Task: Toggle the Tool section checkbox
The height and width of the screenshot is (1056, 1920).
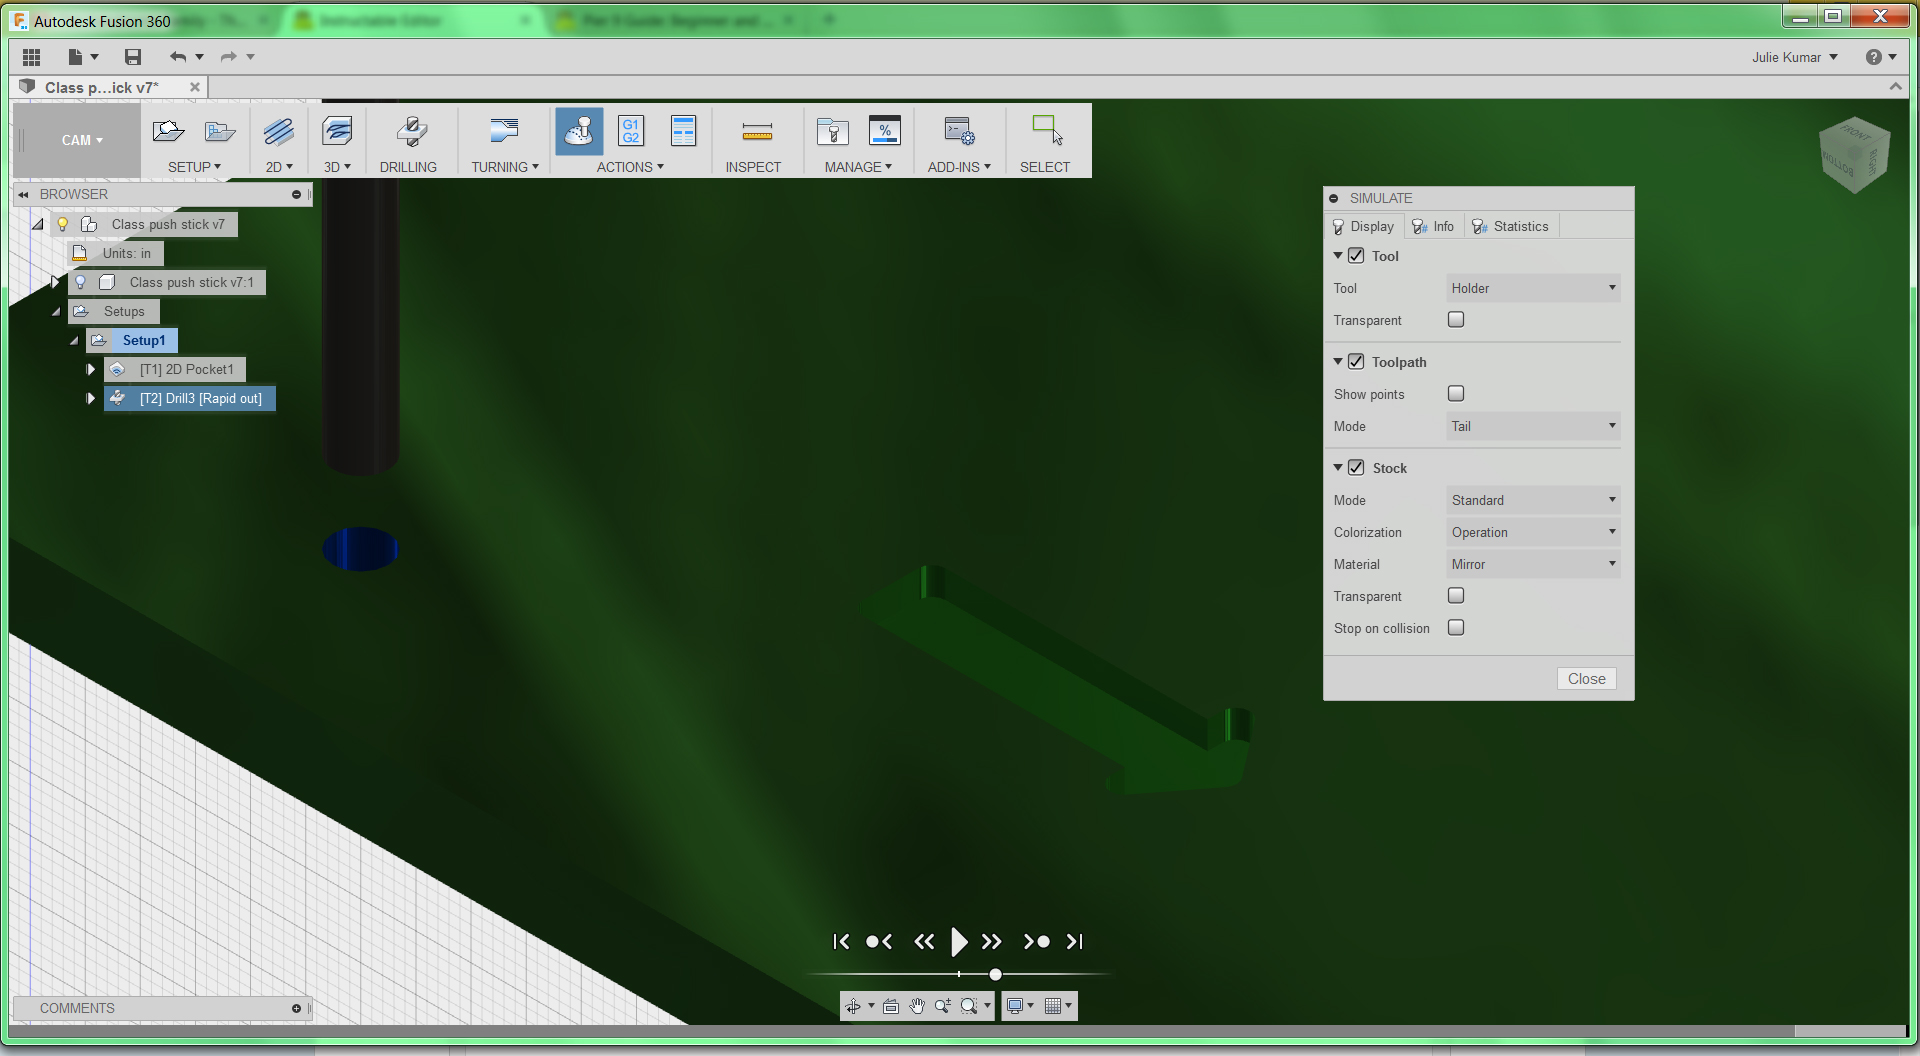Action: click(1356, 256)
